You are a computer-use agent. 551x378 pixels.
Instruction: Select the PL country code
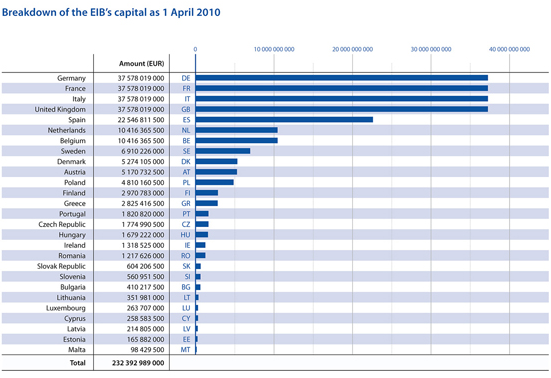click(186, 183)
